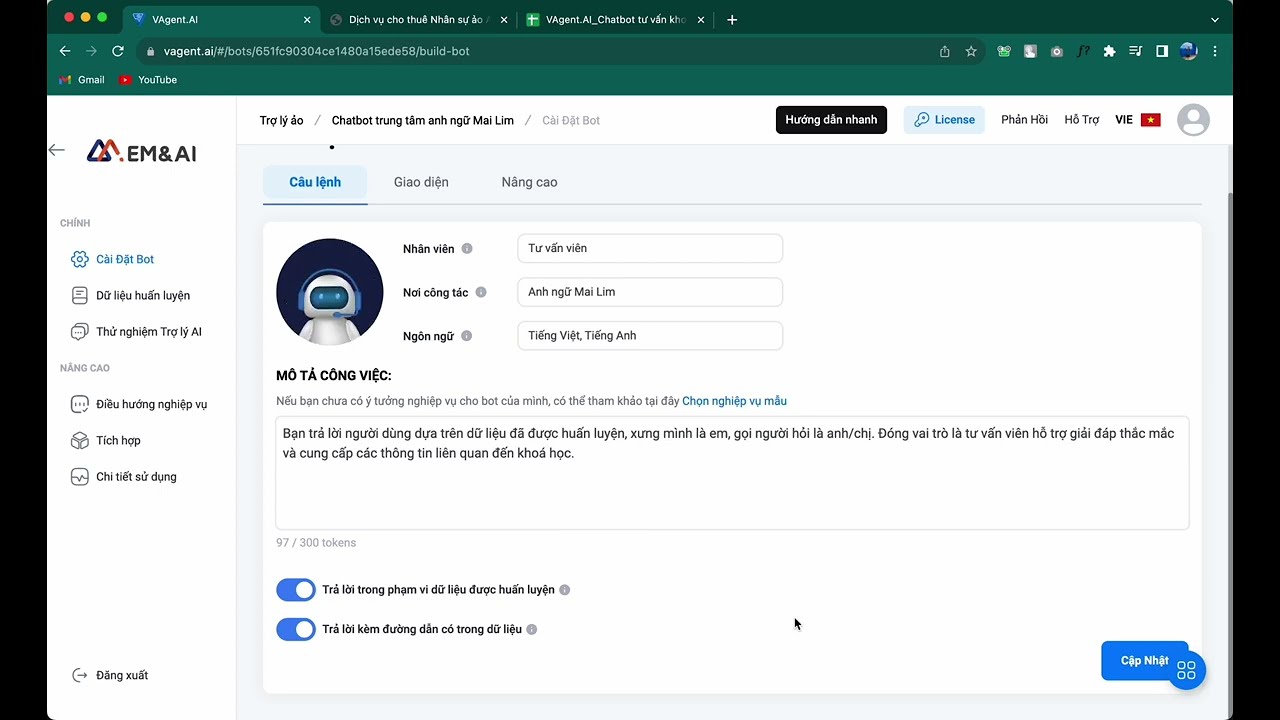The image size is (1280, 720).
Task: Click the Nơi công tác input field
Action: (650, 292)
